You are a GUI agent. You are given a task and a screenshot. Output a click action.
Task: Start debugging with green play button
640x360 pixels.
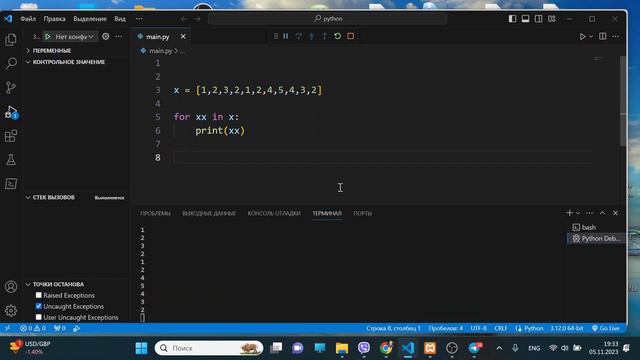point(48,36)
